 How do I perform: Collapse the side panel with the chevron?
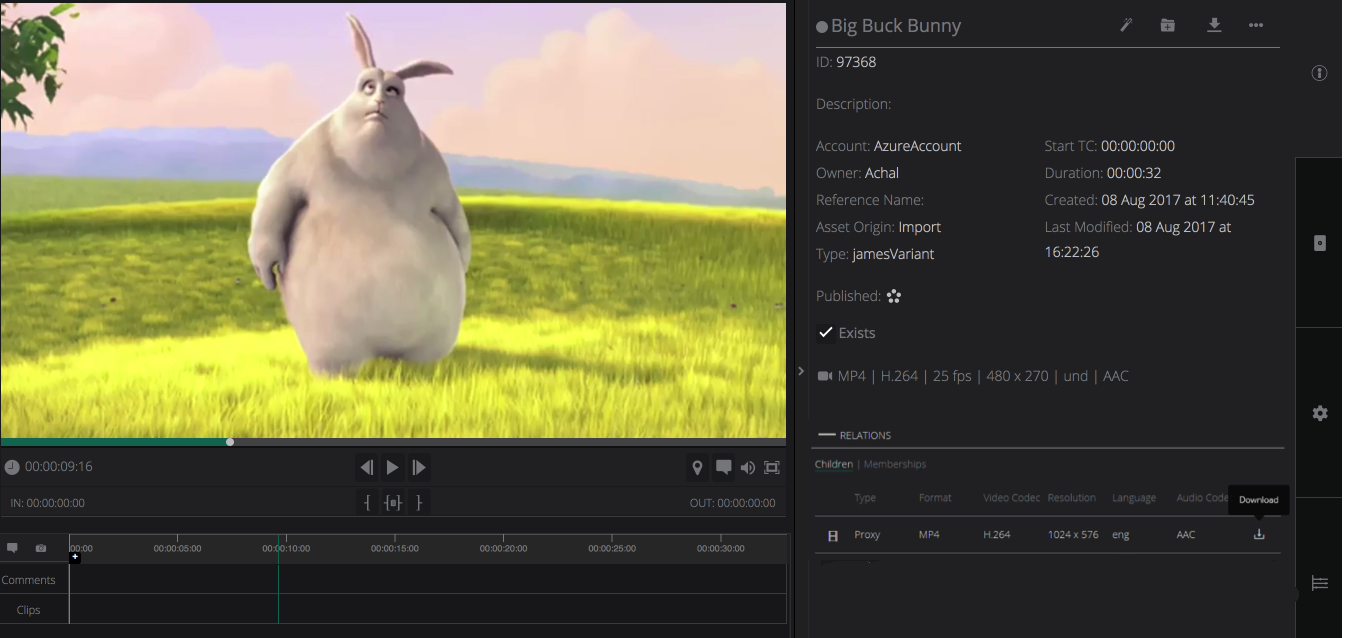point(800,371)
